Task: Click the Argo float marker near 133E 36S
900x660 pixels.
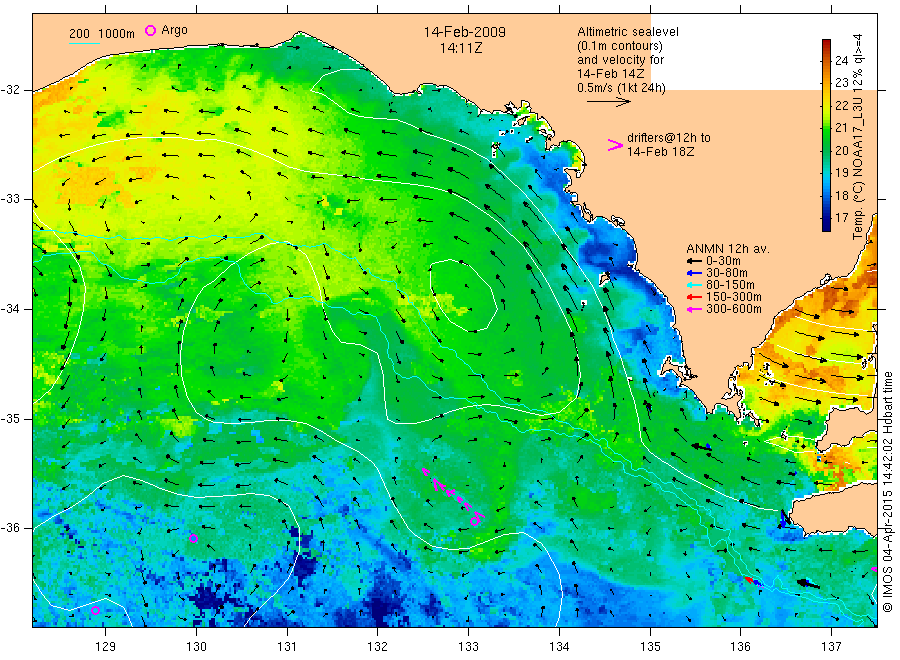Action: coord(474,521)
